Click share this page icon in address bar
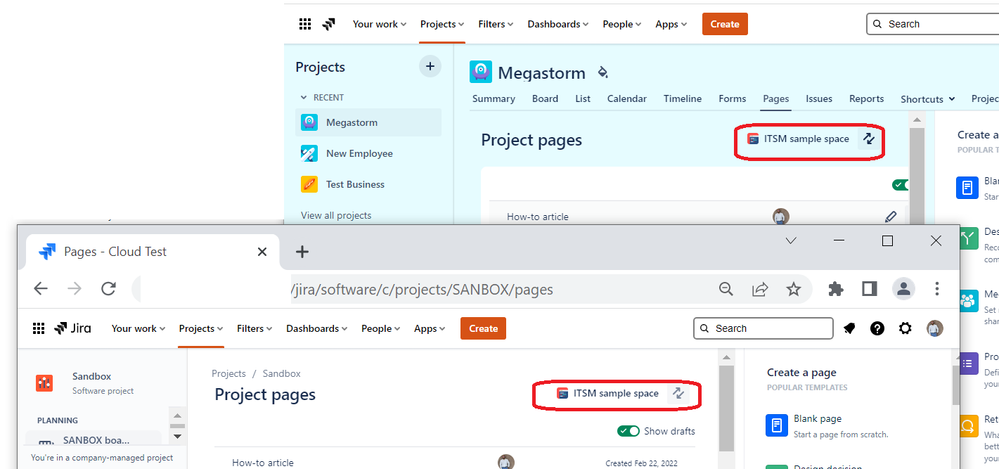This screenshot has width=999, height=469. [x=759, y=289]
